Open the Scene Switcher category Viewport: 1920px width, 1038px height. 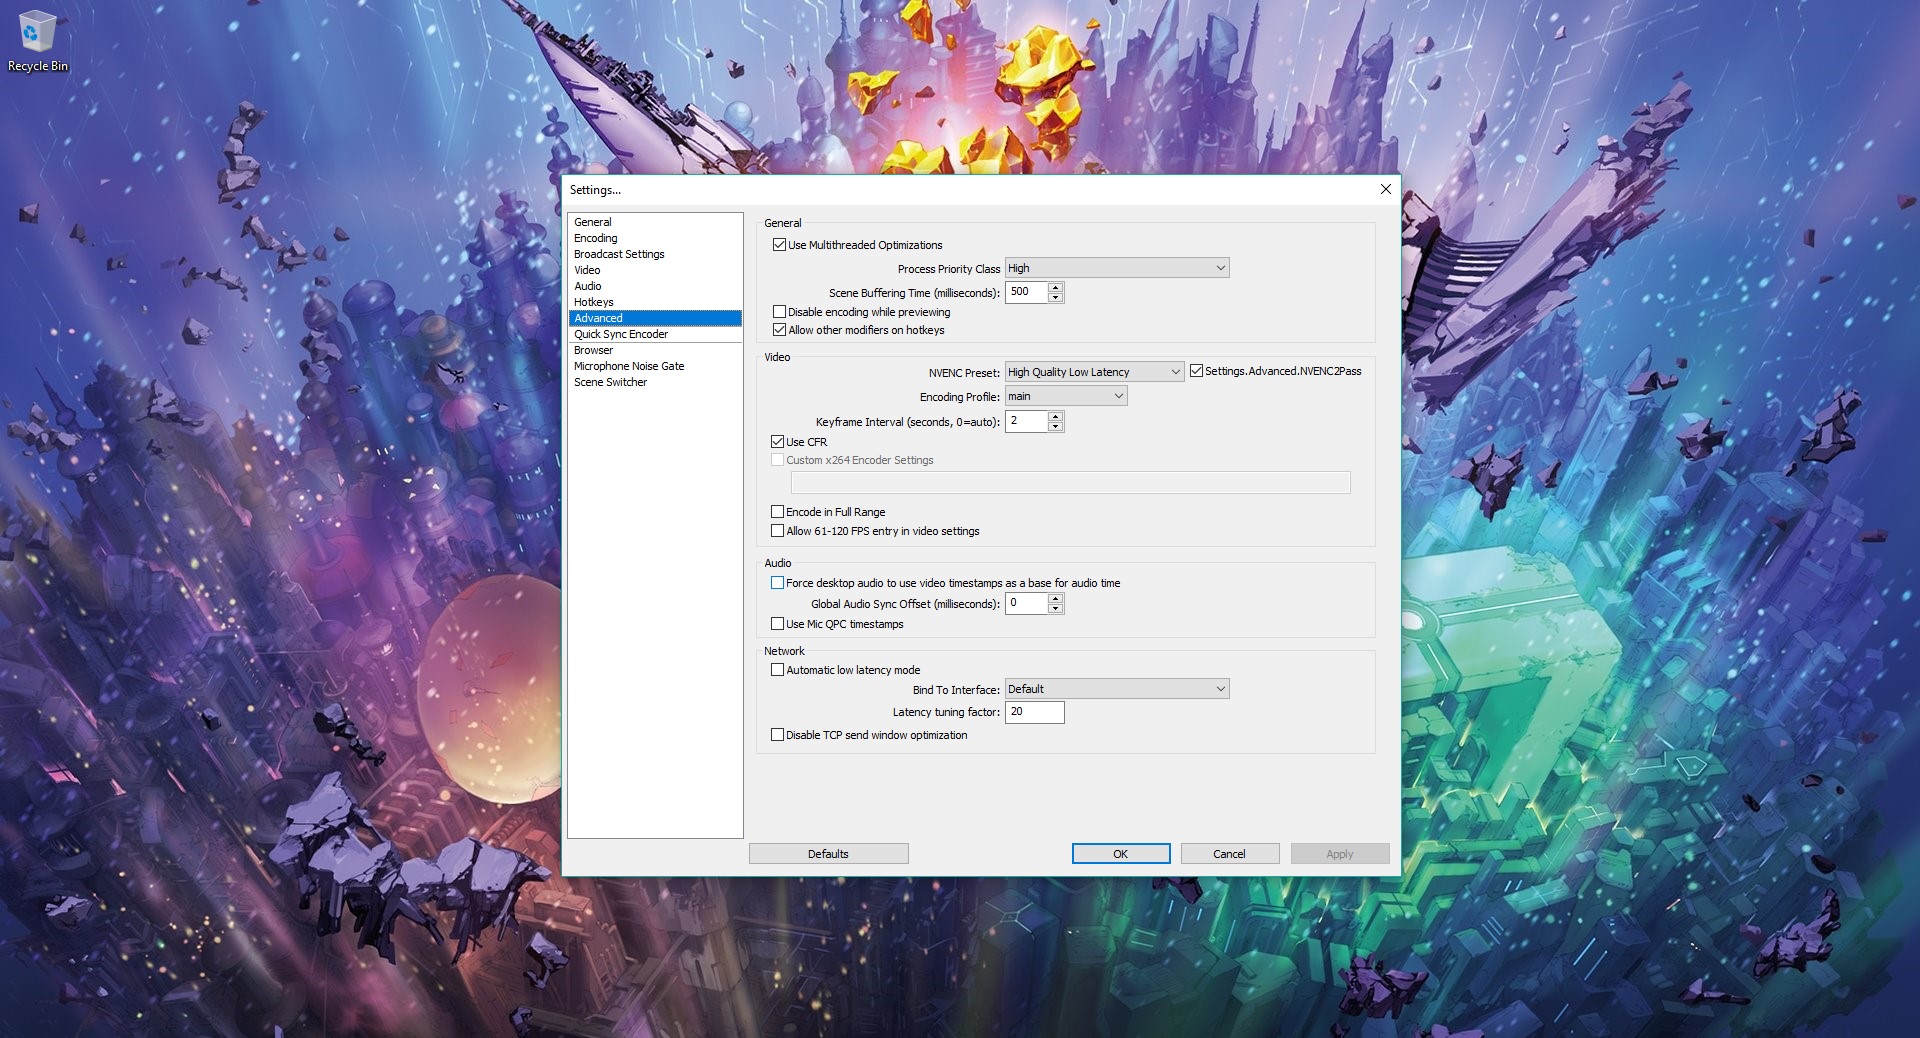coord(655,382)
